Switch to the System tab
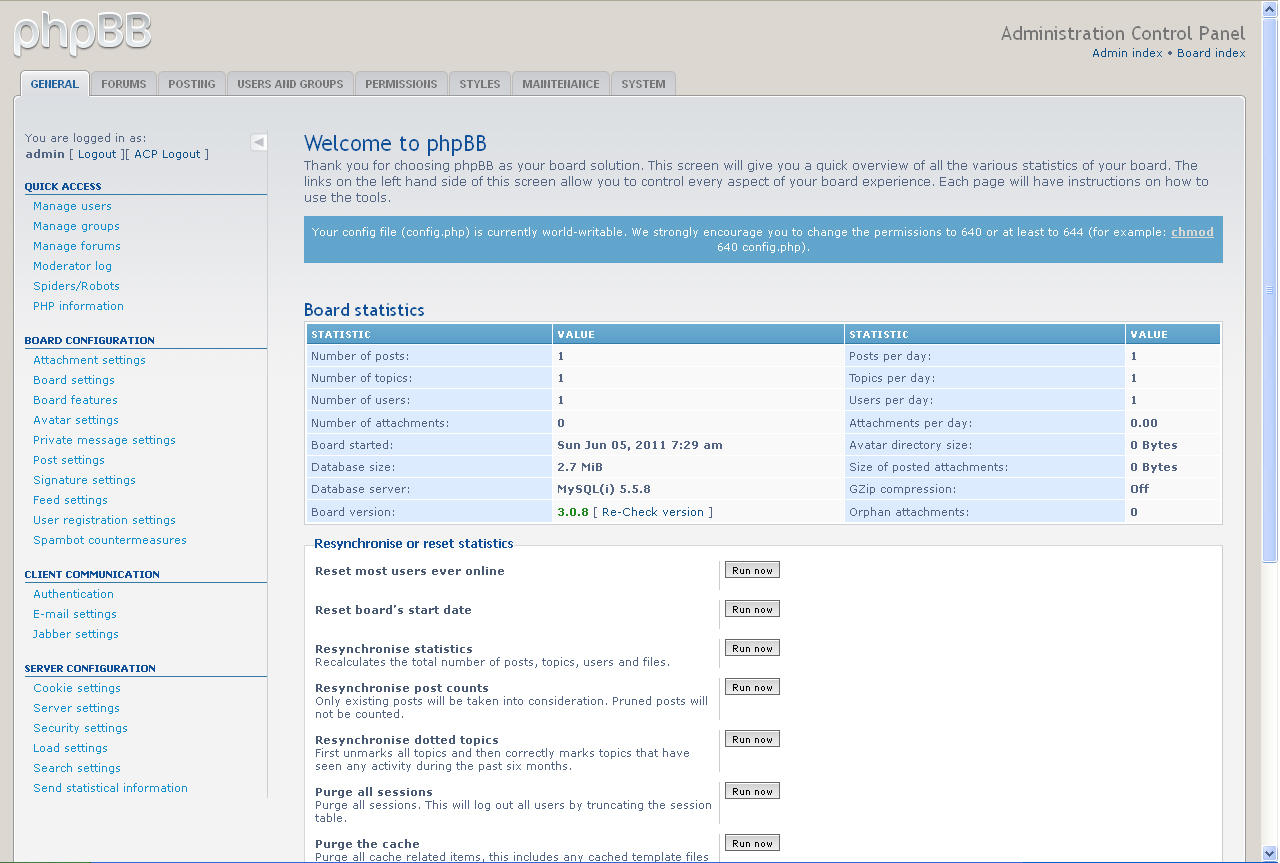This screenshot has width=1280, height=863. 643,84
